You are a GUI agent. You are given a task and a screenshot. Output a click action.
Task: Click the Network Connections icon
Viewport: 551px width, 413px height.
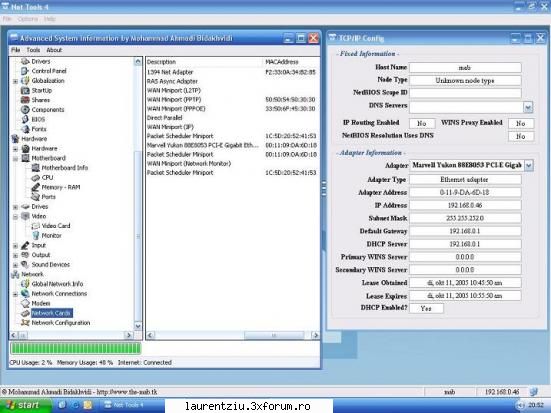(x=25, y=293)
